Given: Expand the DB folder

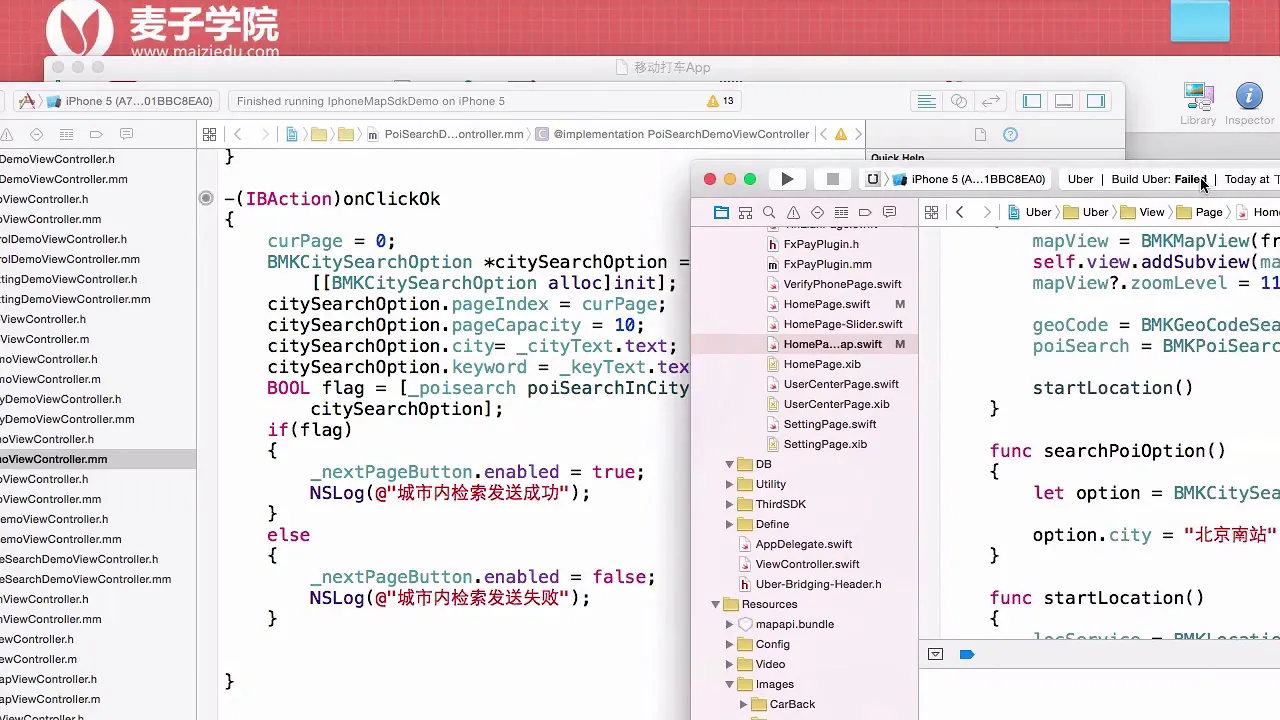Looking at the screenshot, I should coord(729,464).
